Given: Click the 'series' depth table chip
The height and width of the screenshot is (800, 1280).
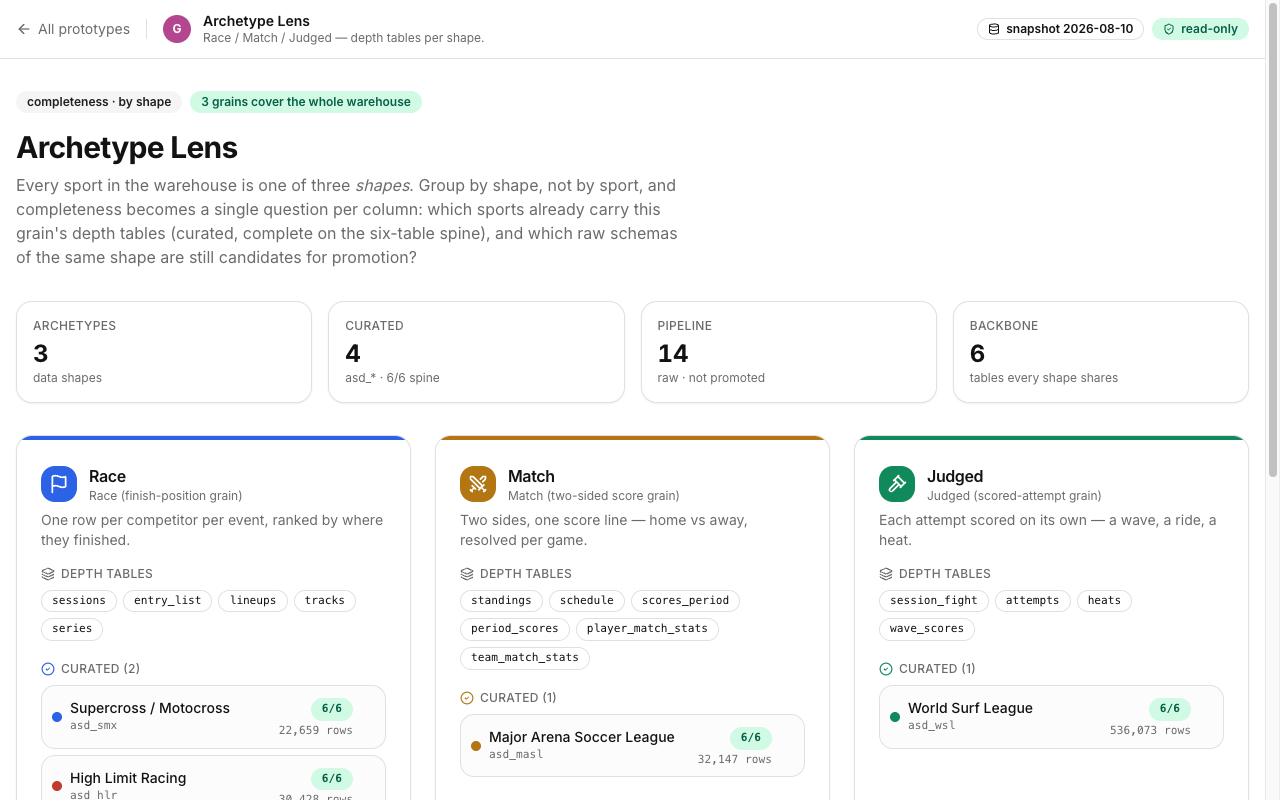Looking at the screenshot, I should click(72, 629).
